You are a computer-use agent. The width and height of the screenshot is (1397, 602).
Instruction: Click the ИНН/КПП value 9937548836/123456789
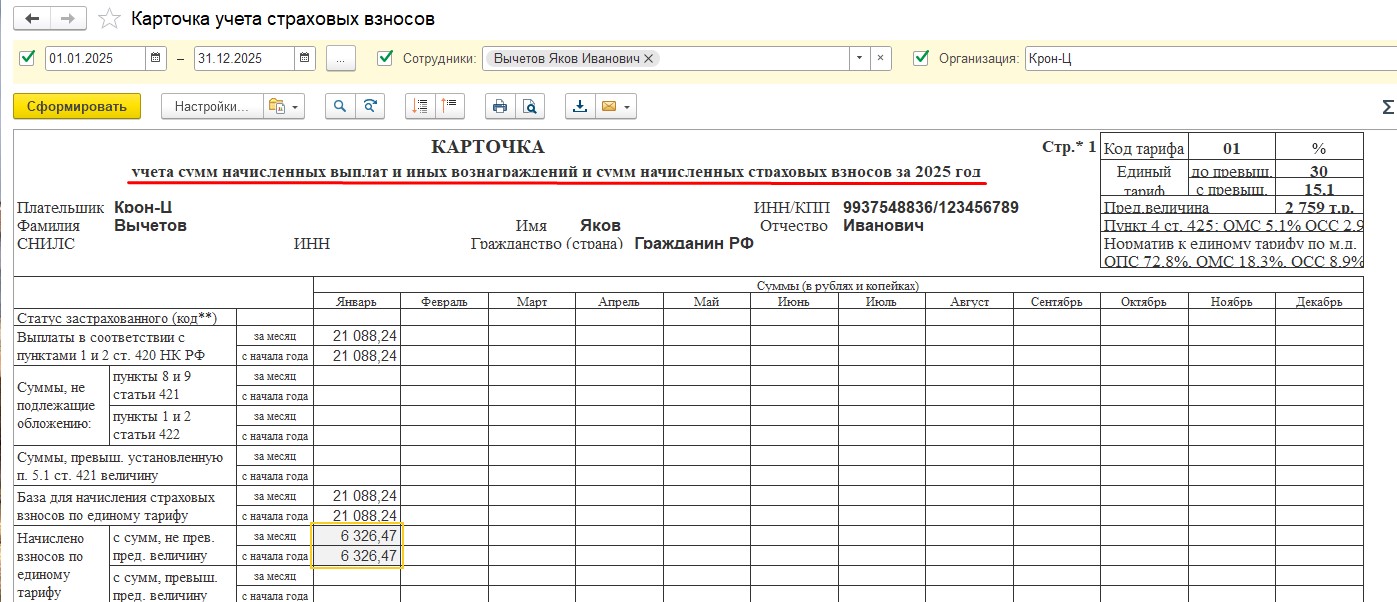[931, 207]
